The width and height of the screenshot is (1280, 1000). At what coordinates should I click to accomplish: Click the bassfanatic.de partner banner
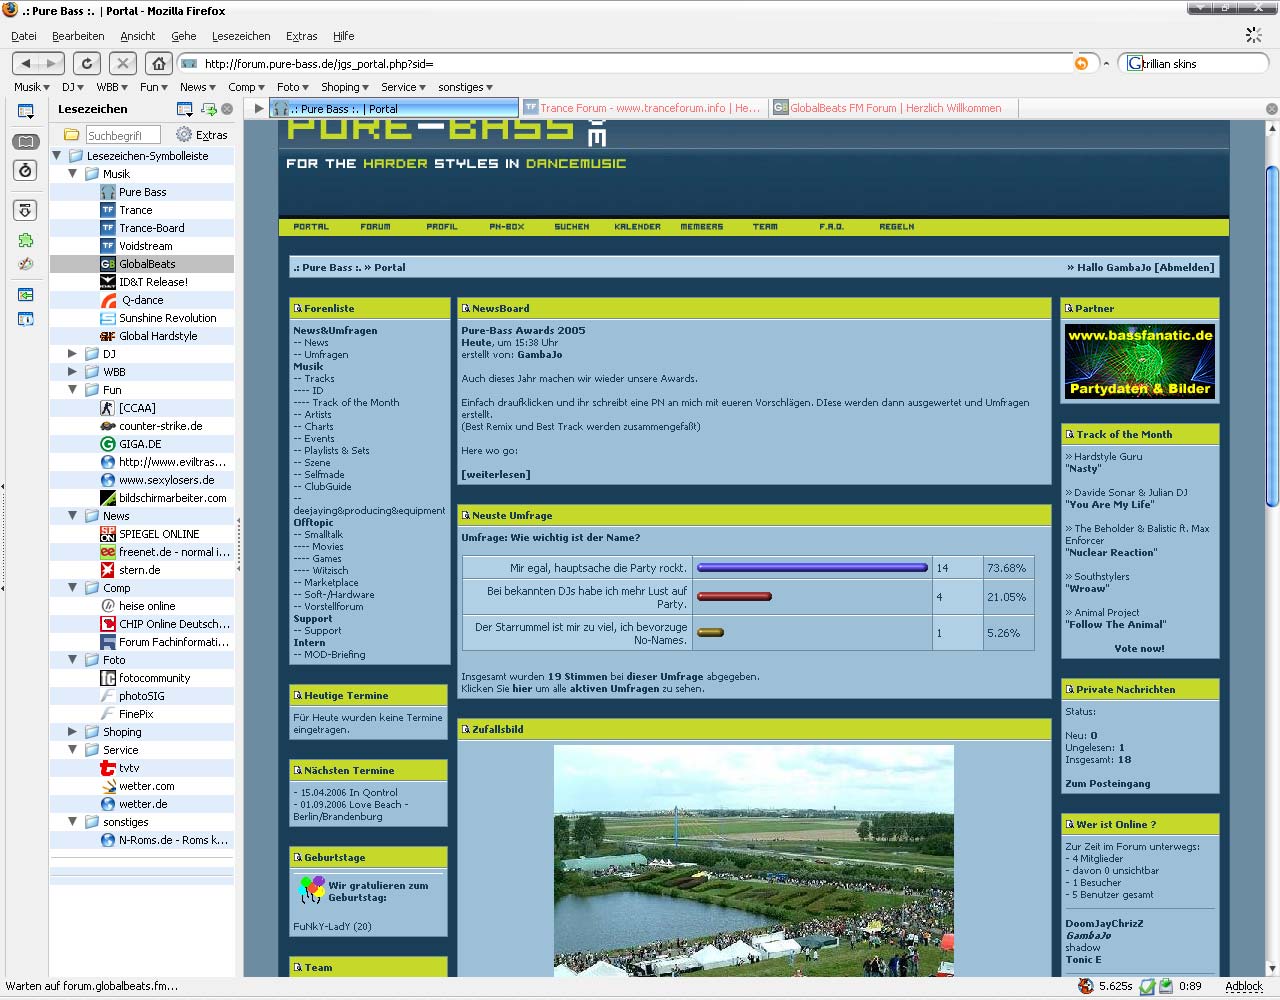pyautogui.click(x=1140, y=362)
